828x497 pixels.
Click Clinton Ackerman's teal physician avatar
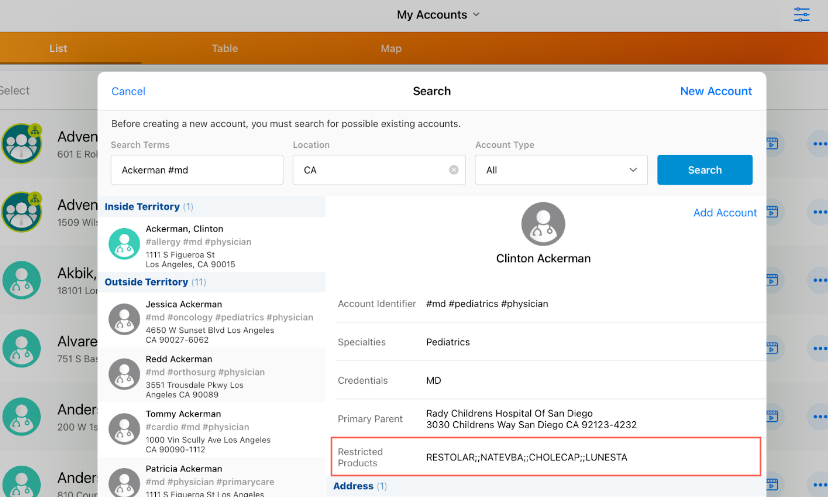click(x=124, y=245)
